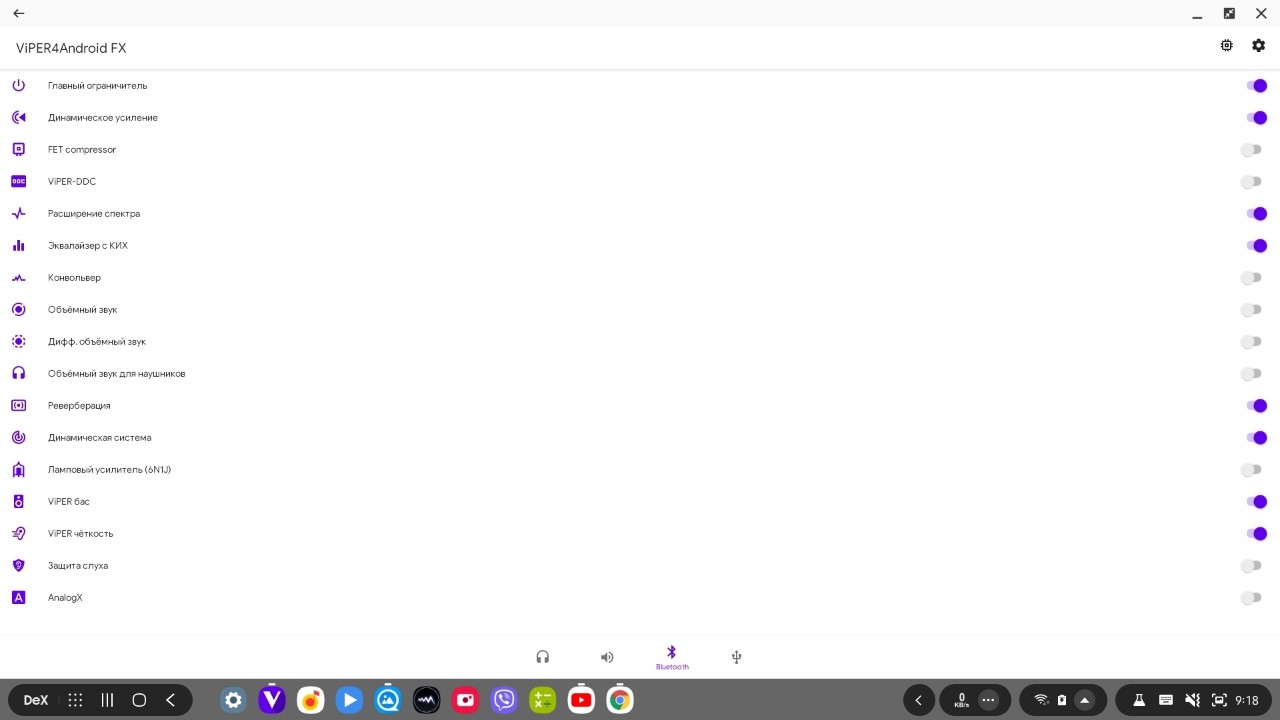Click the Защита слуха shield icon
This screenshot has width=1280, height=720.
click(x=18, y=566)
